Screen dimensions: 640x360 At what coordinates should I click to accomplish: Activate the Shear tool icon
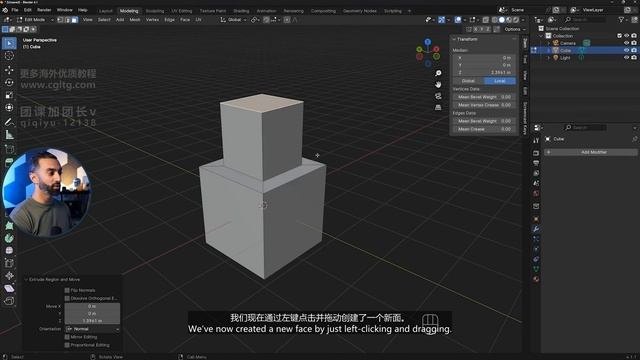tap(9, 288)
